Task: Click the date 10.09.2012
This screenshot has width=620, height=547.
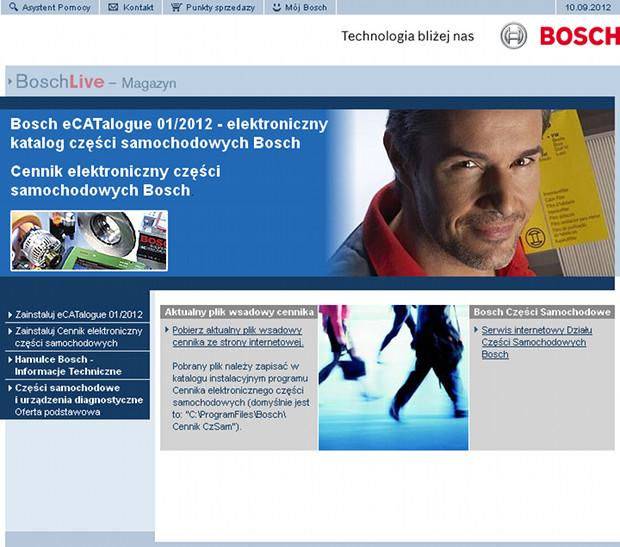Action: coord(588,8)
